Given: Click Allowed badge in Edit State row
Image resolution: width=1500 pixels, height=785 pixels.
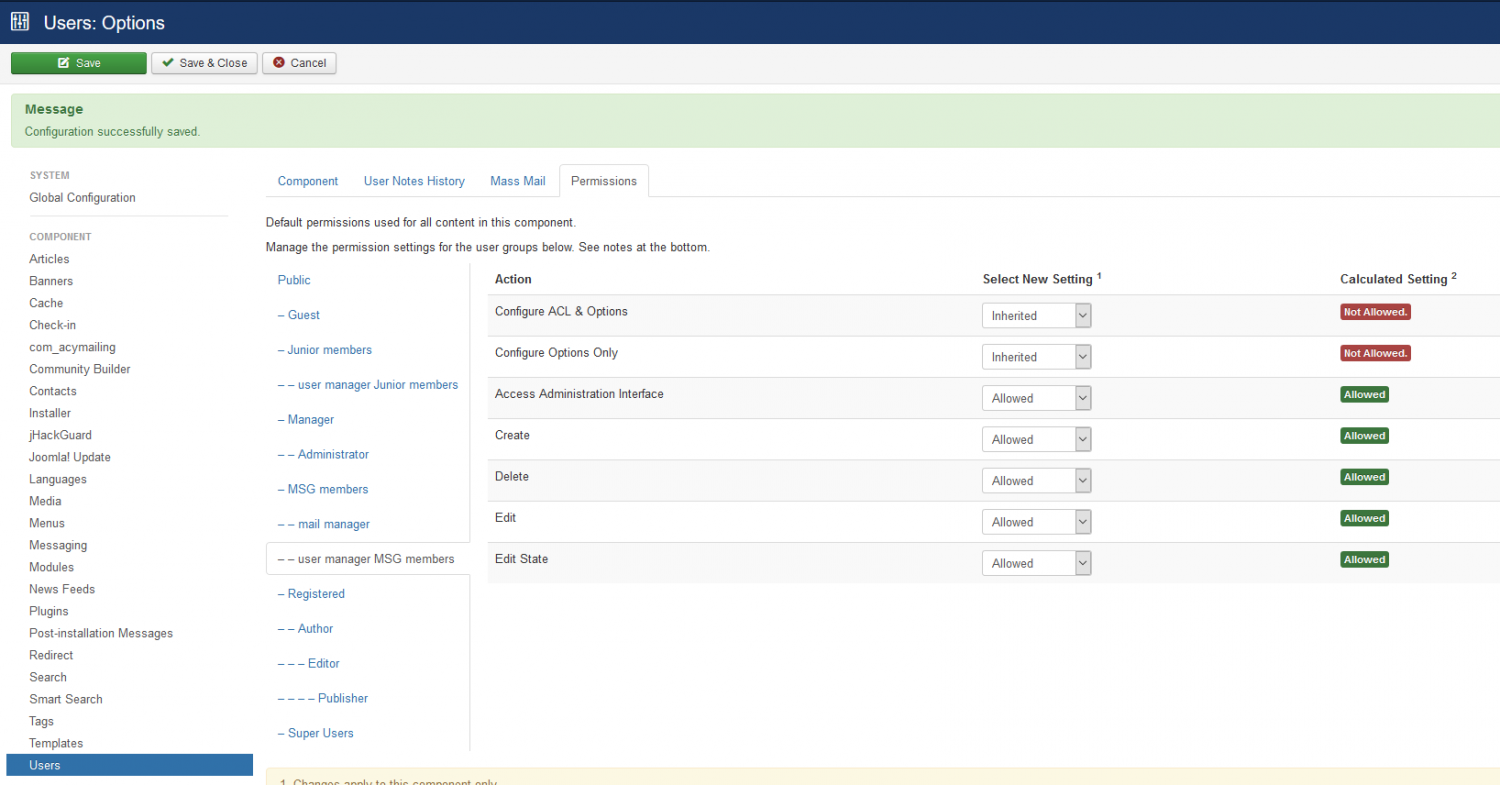Looking at the screenshot, I should (x=1364, y=560).
